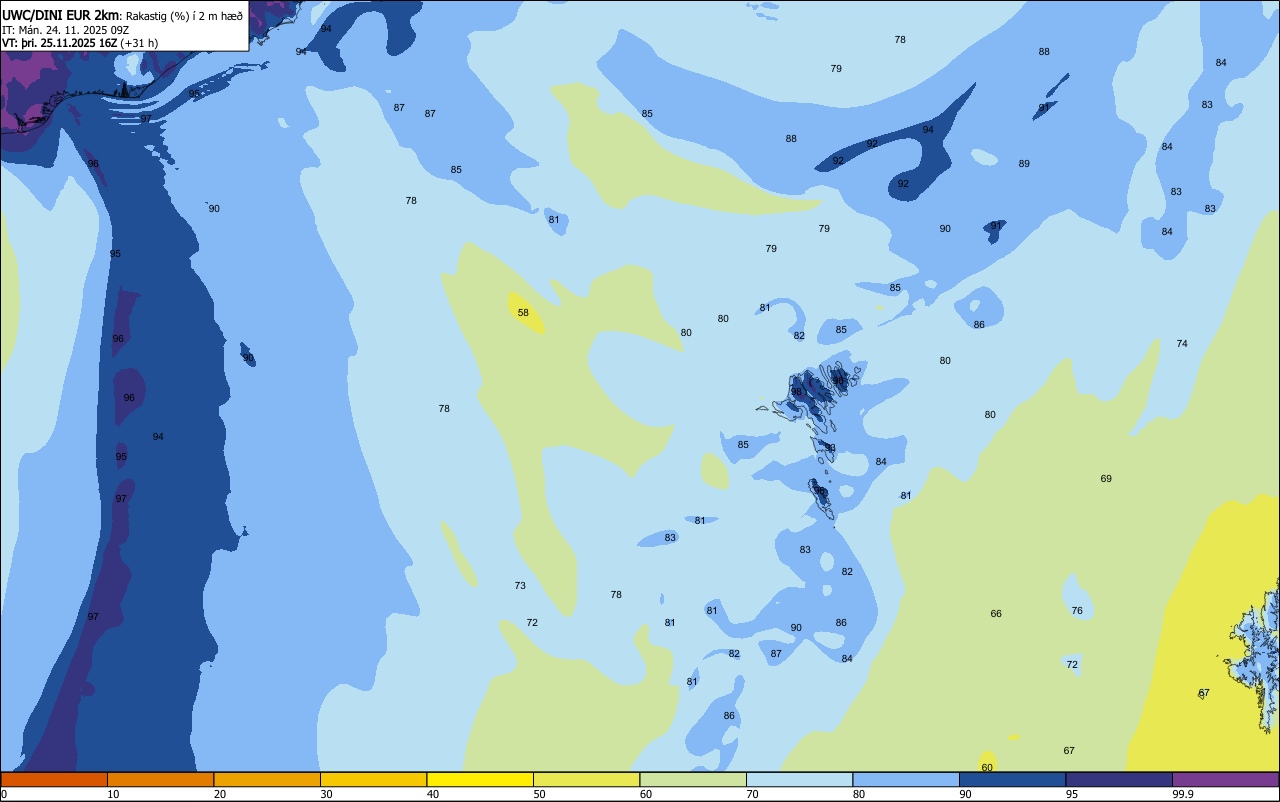Click the 80–90 medium blue legend segment
This screenshot has height=802, width=1280.
click(x=906, y=779)
